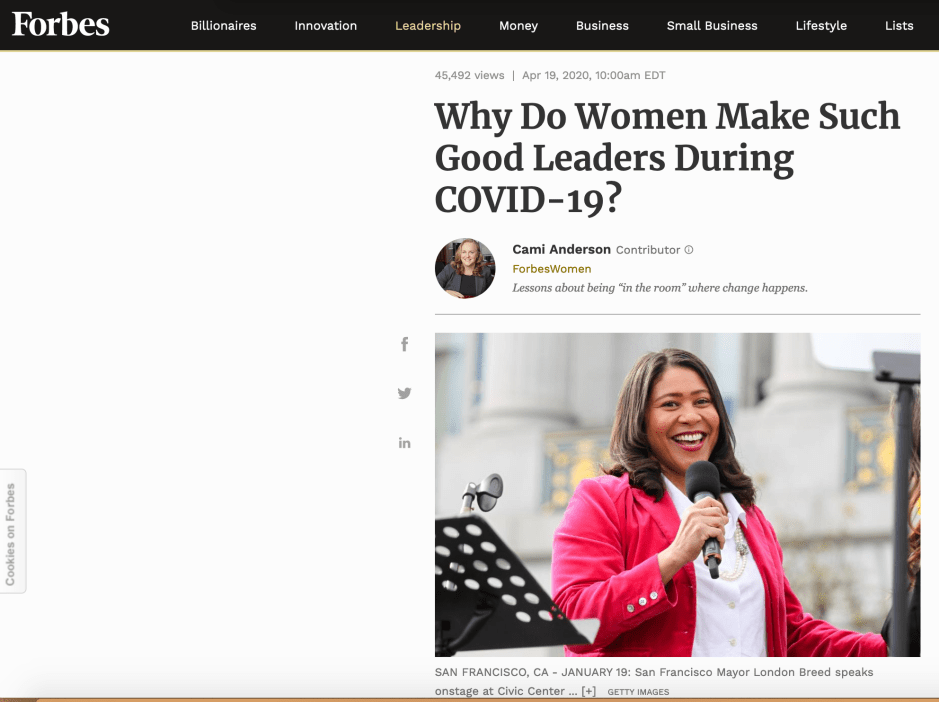The width and height of the screenshot is (939, 702).
Task: Open Cami Anderson's author page
Action: 560,249
